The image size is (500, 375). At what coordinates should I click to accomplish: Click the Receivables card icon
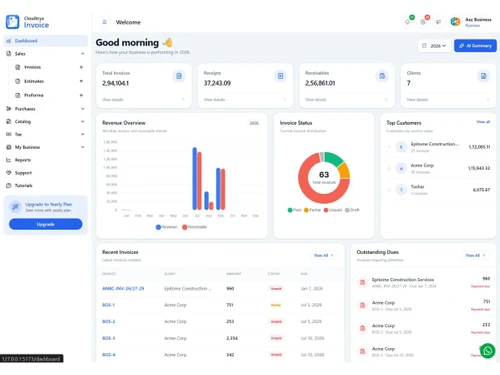[x=382, y=76]
